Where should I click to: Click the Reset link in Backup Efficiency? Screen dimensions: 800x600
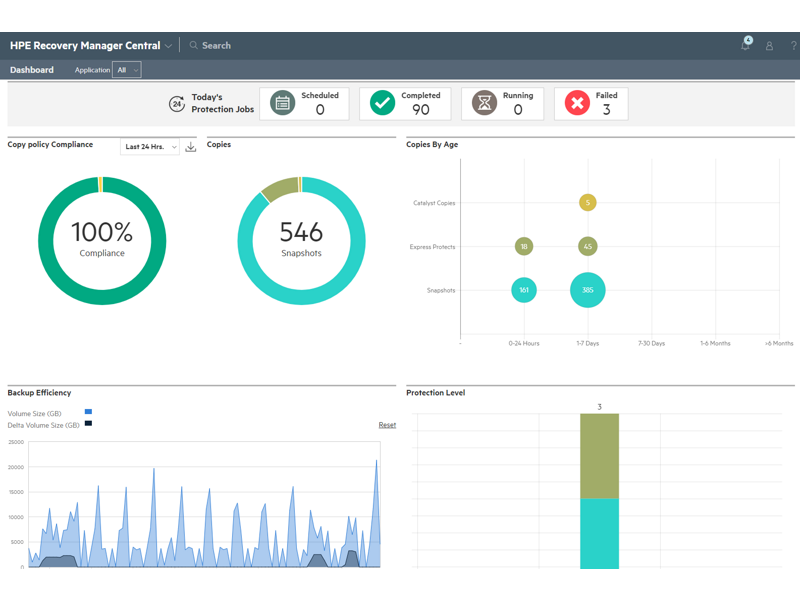[387, 425]
